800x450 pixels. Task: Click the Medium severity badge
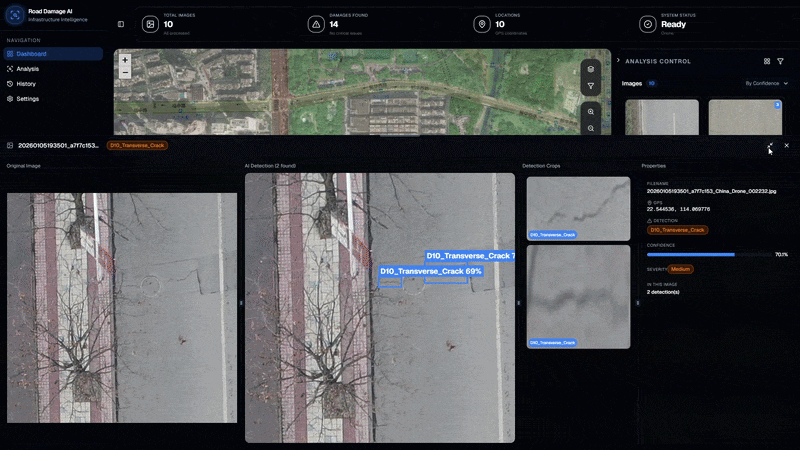[681, 269]
